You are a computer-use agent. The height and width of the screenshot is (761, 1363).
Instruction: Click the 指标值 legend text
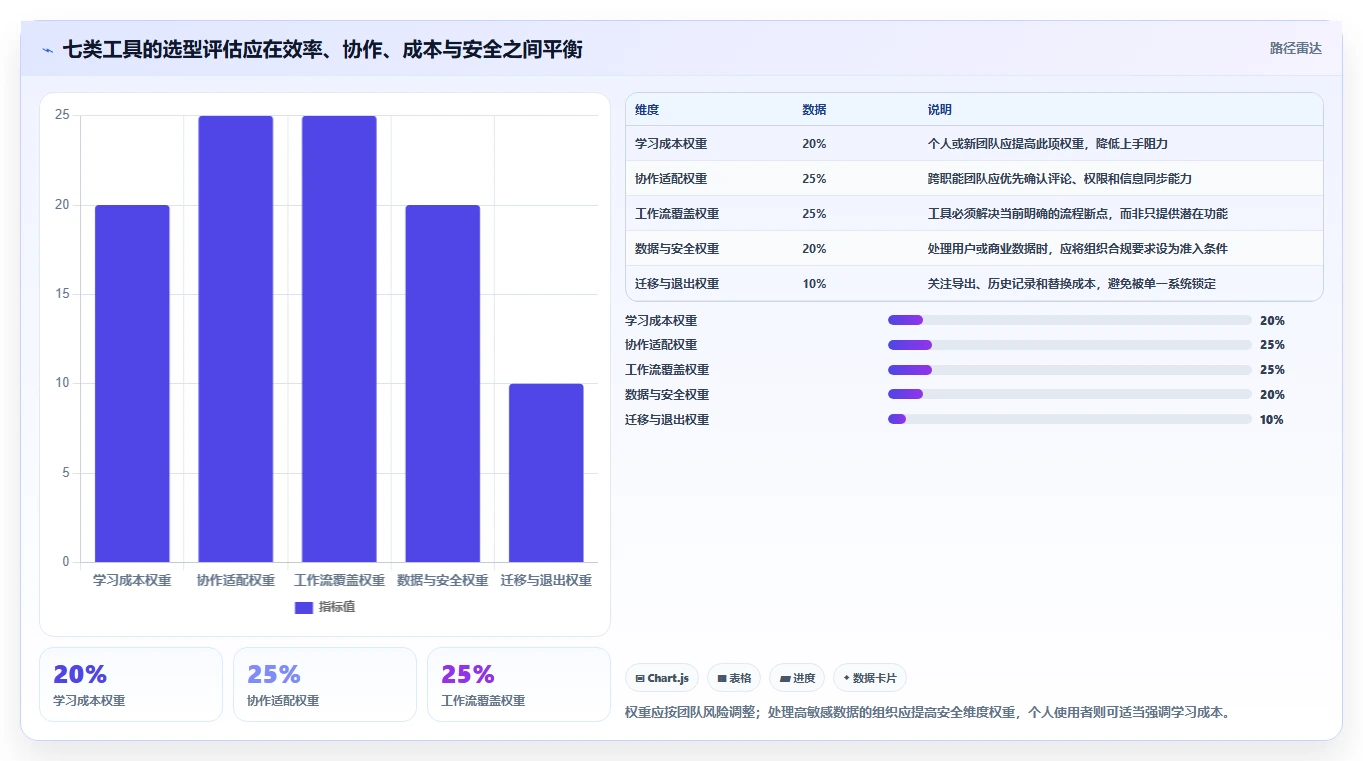click(x=337, y=608)
